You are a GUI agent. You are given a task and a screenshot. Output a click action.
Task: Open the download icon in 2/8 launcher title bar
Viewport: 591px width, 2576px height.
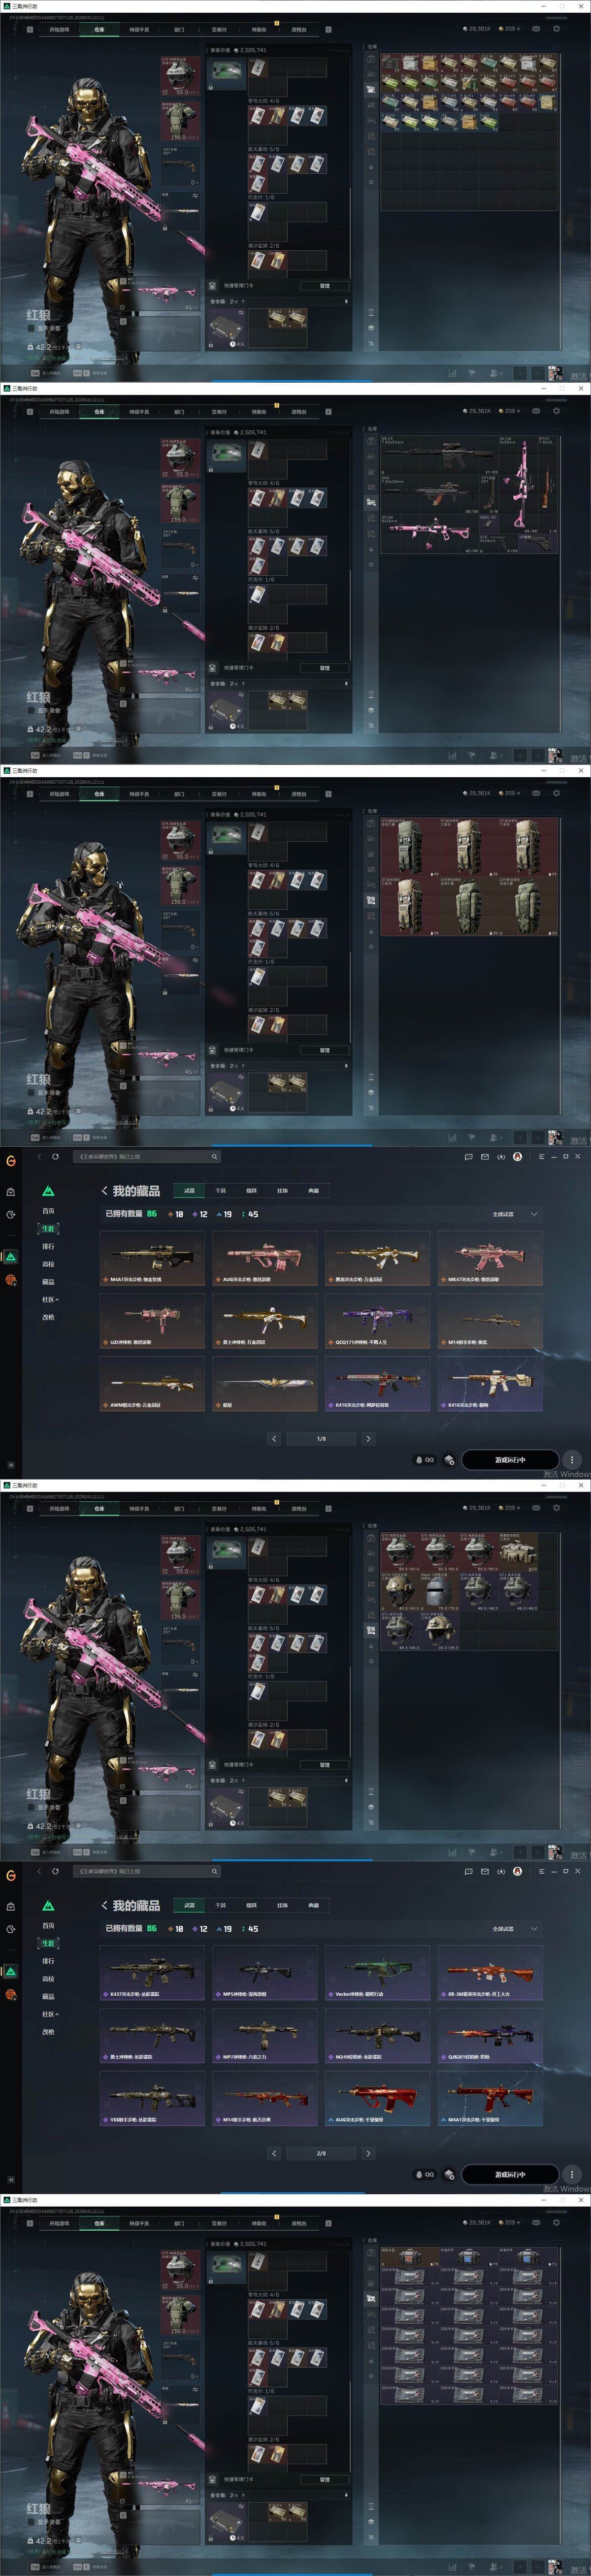click(x=501, y=1871)
